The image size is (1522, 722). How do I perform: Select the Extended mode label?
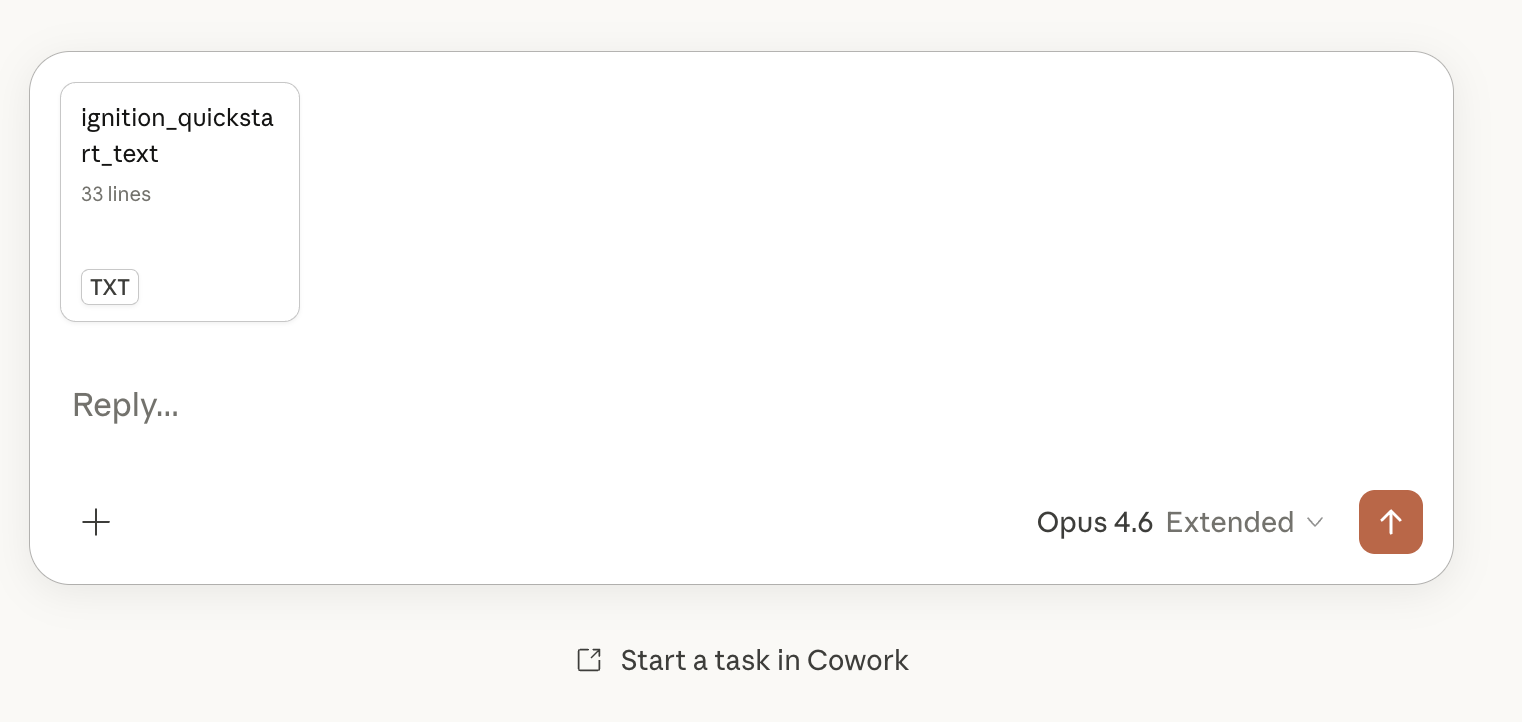[x=1230, y=522]
